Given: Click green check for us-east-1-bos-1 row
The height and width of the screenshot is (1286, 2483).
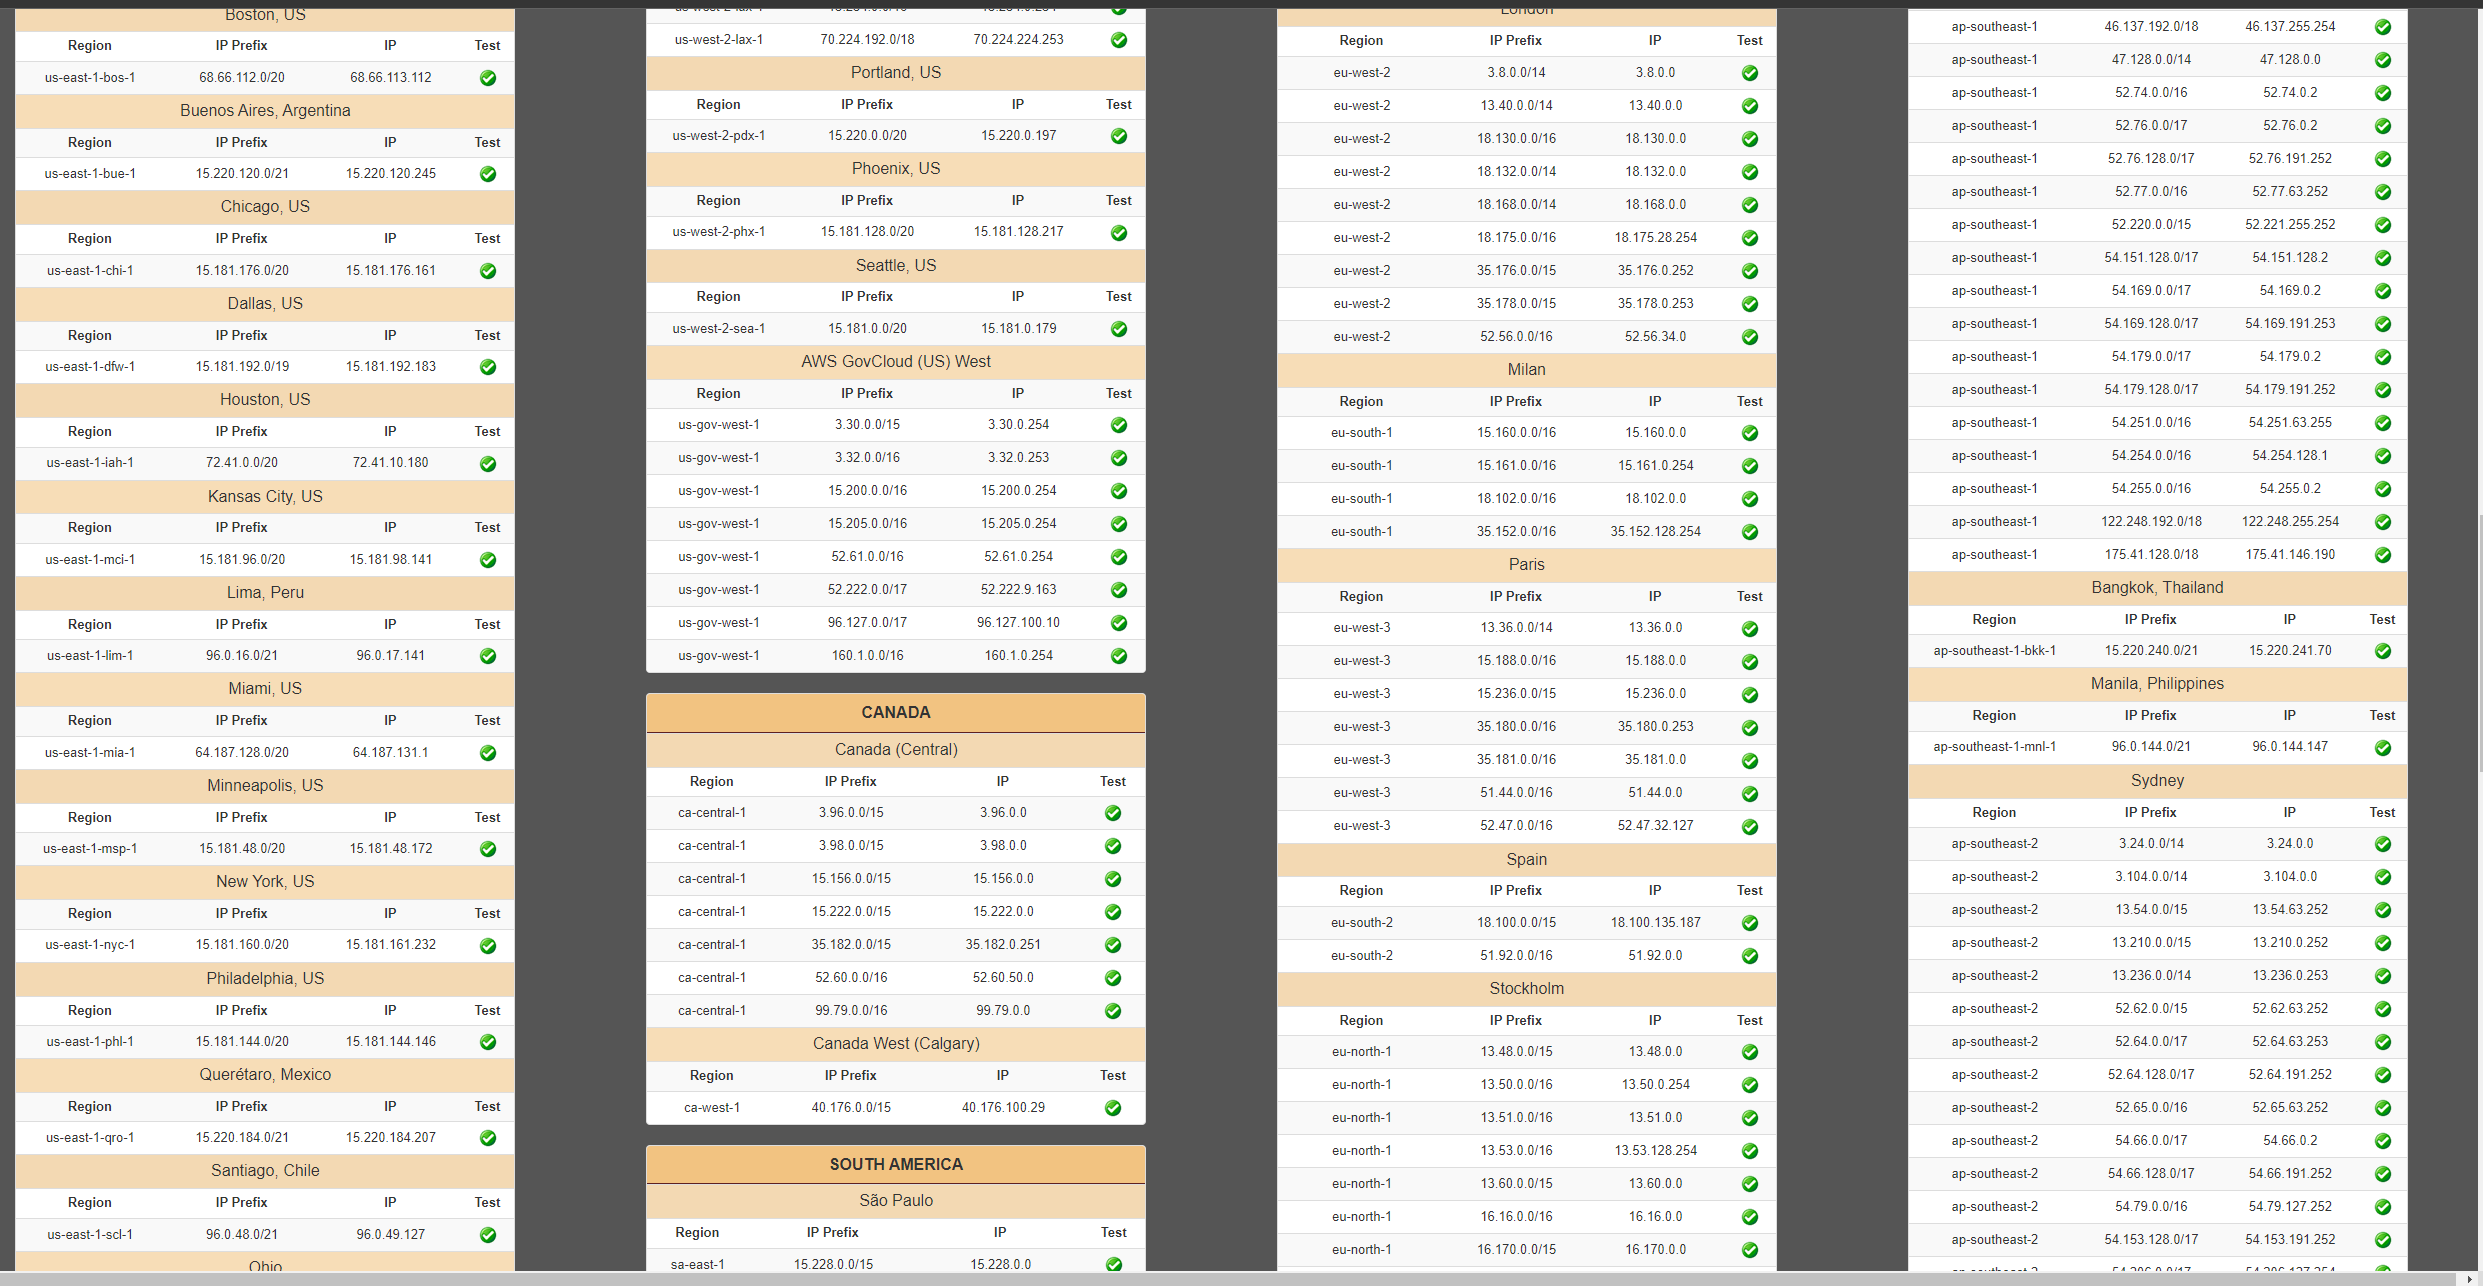Looking at the screenshot, I should 488,78.
